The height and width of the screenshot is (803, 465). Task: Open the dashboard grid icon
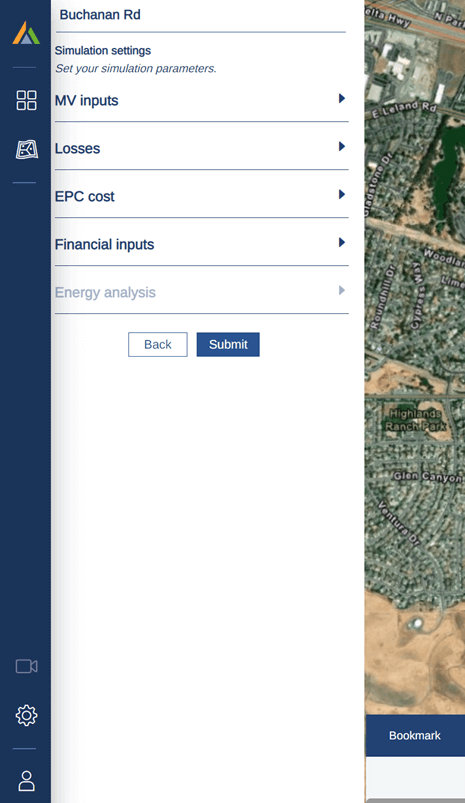point(26,100)
